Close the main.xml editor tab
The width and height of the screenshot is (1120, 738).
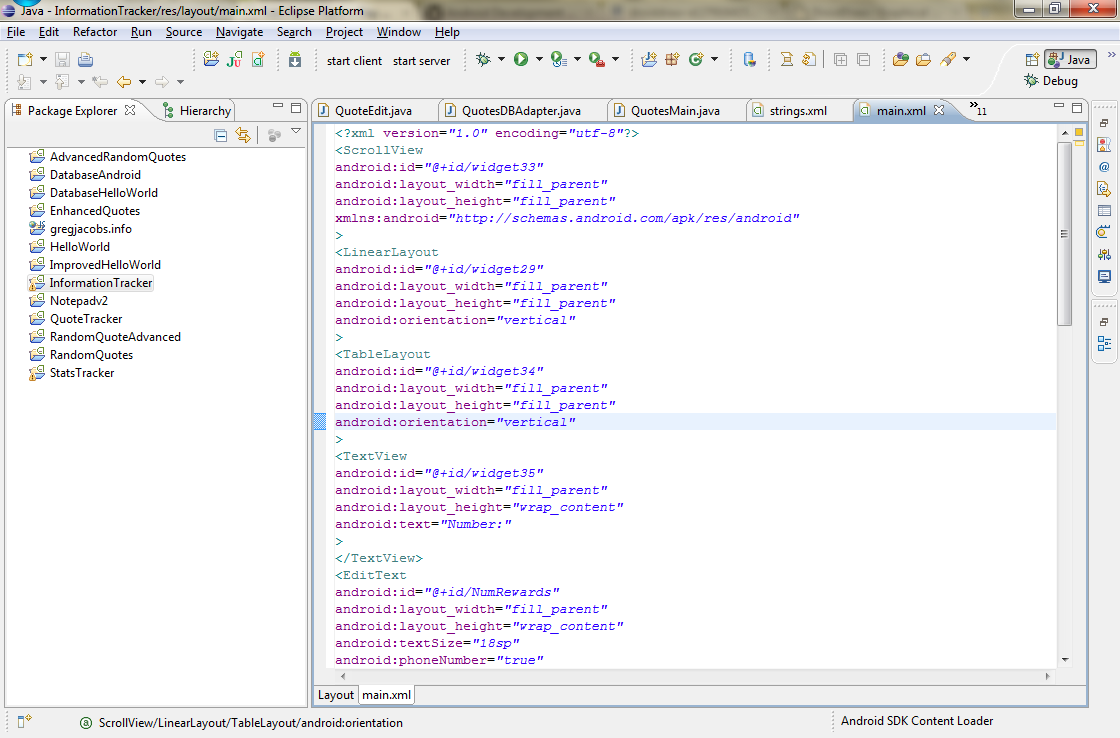(939, 110)
